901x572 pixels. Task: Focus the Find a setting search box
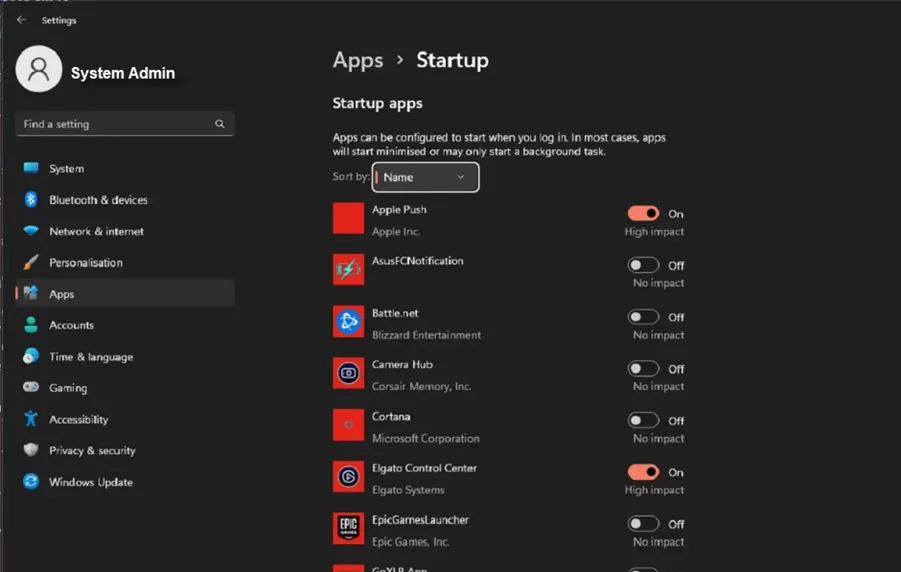125,124
